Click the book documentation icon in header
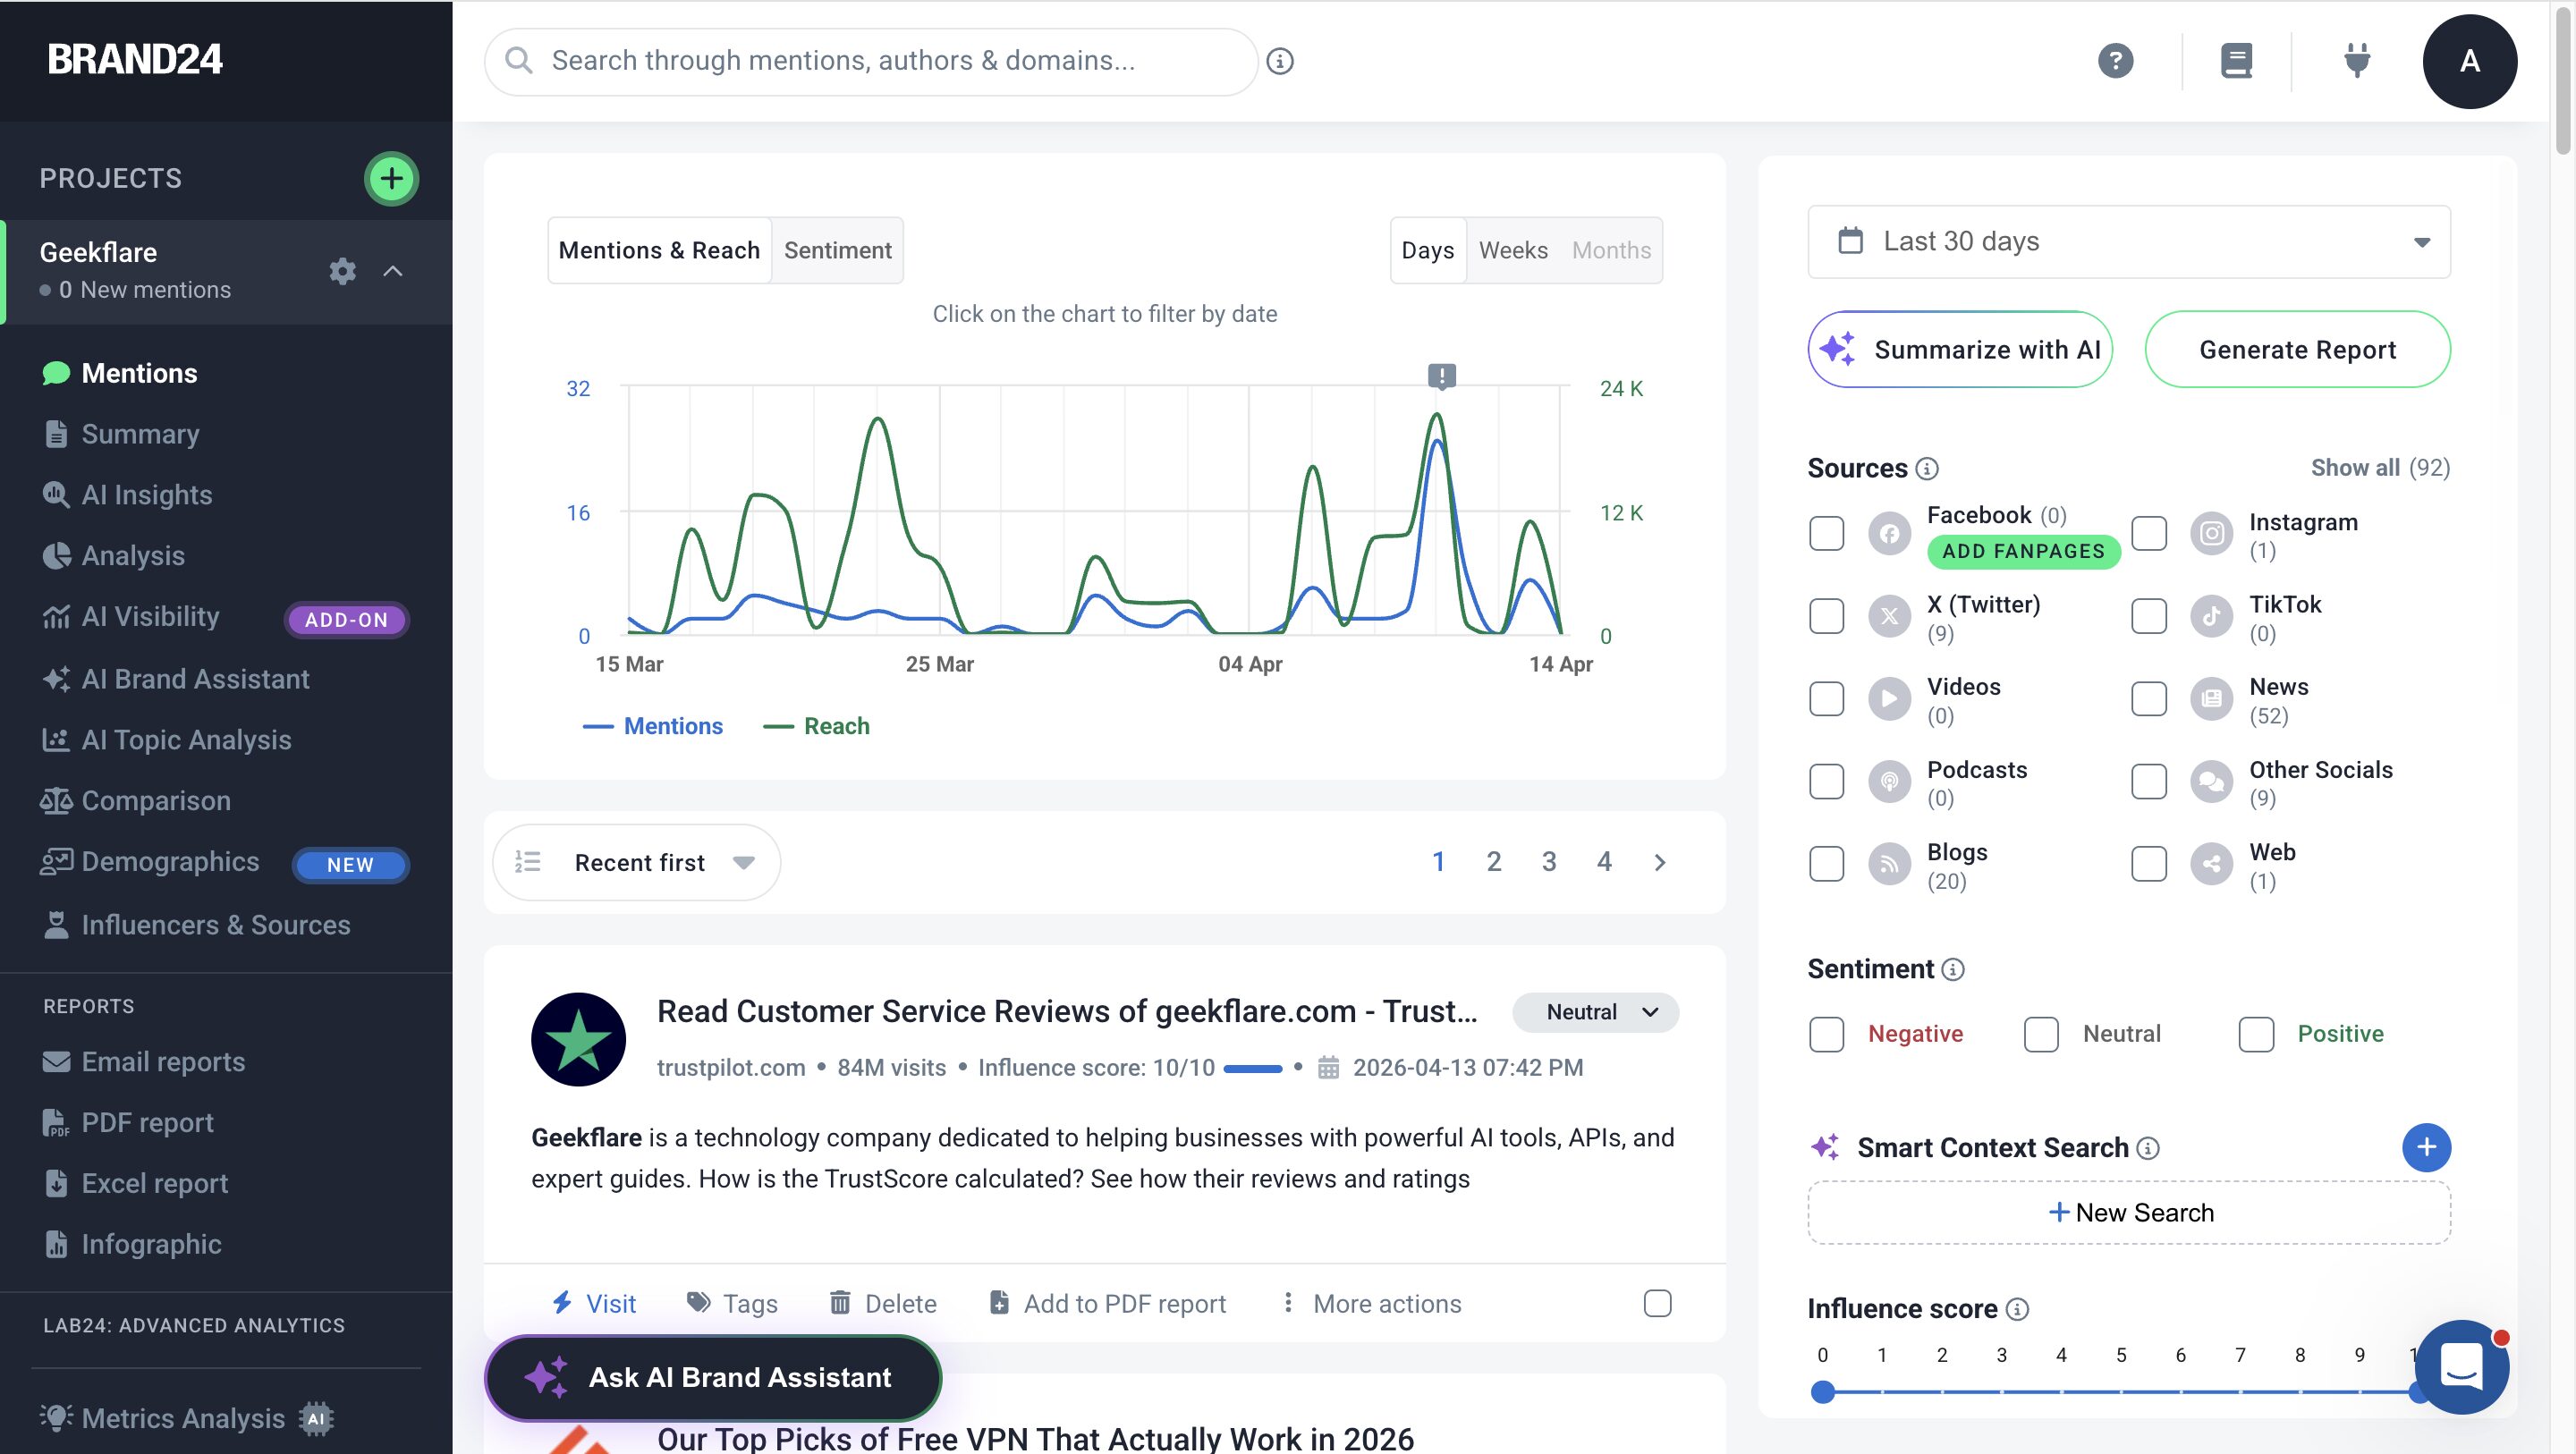Screen dimensions: 2576x1454 point(2236,61)
